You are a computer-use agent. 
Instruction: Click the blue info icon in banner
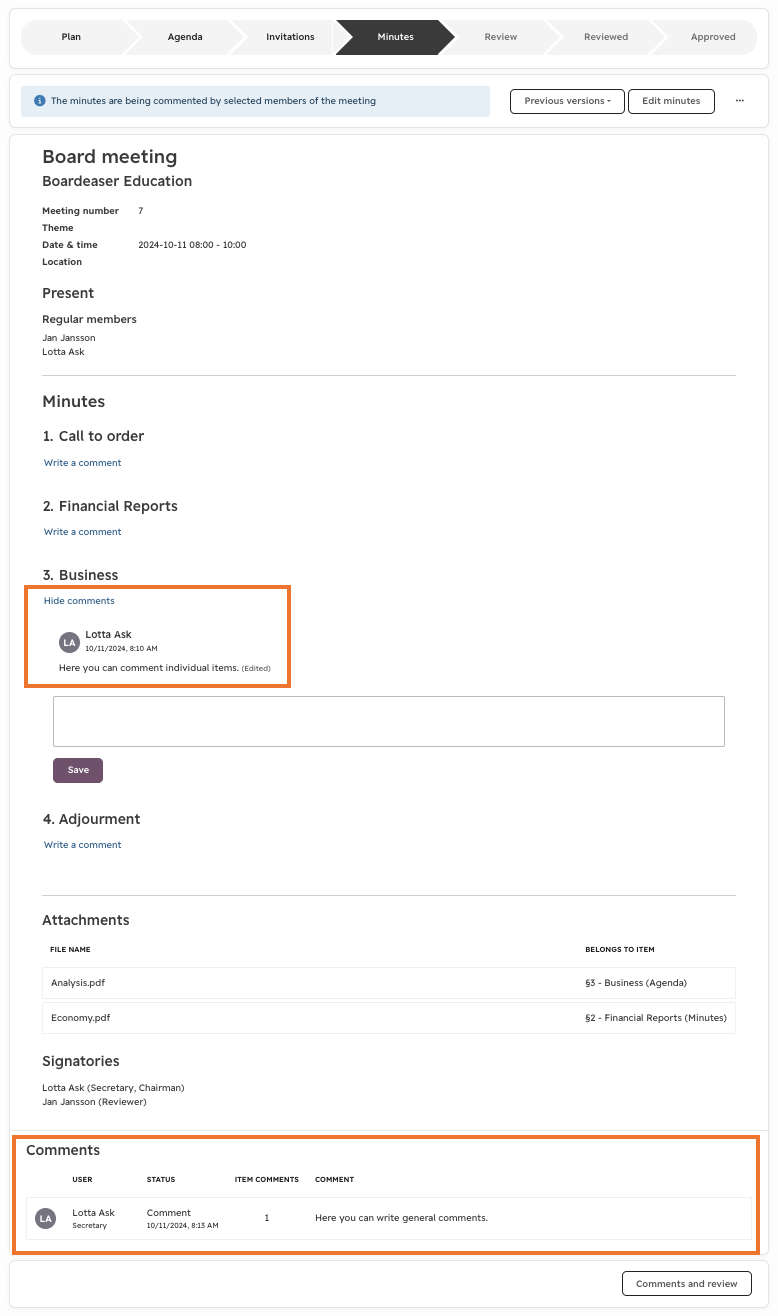pyautogui.click(x=40, y=101)
